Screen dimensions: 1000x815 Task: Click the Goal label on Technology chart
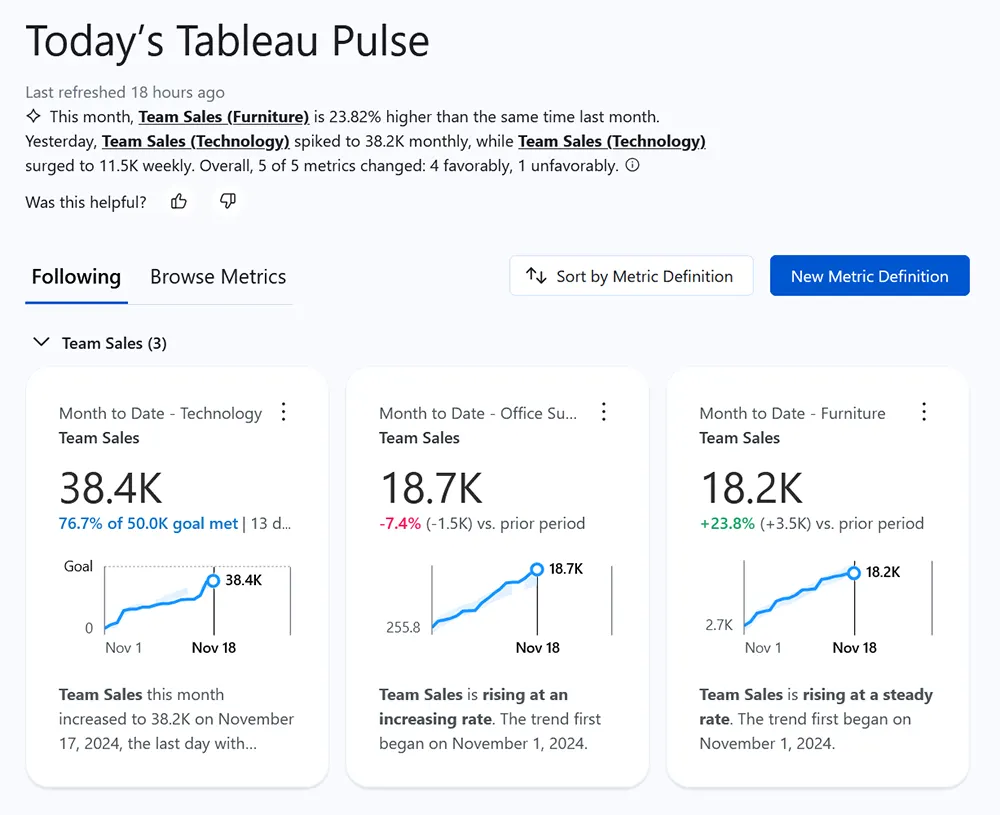click(x=78, y=566)
